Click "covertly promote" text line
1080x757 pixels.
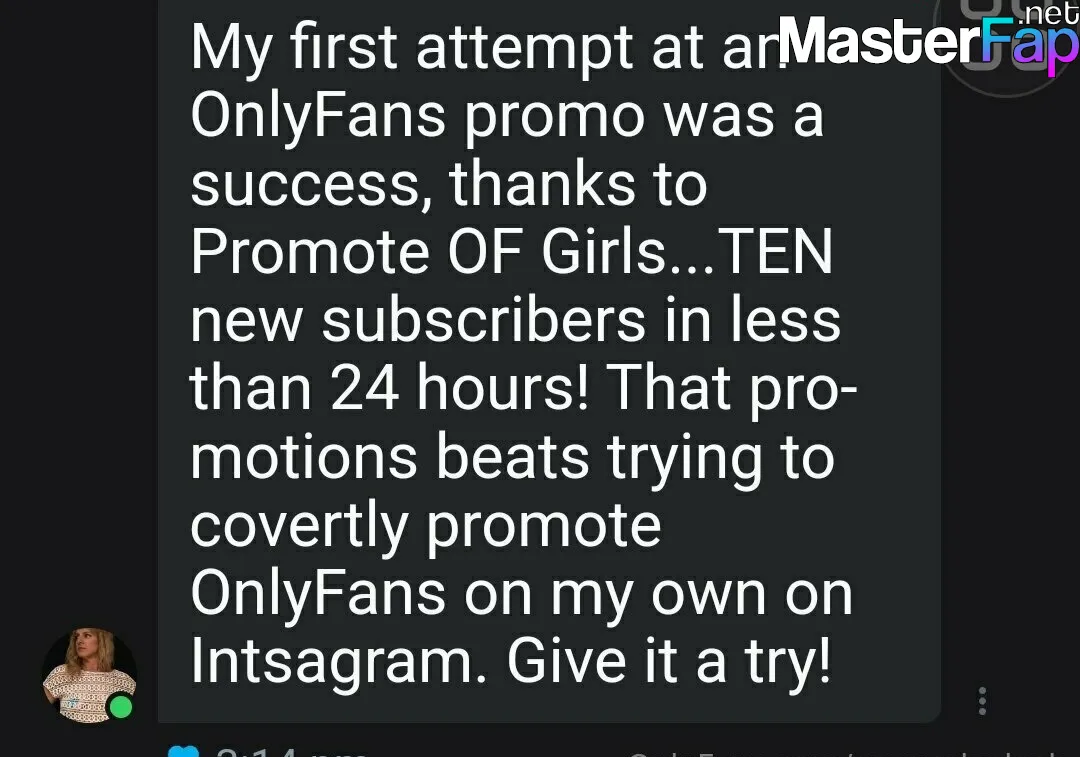point(426,526)
